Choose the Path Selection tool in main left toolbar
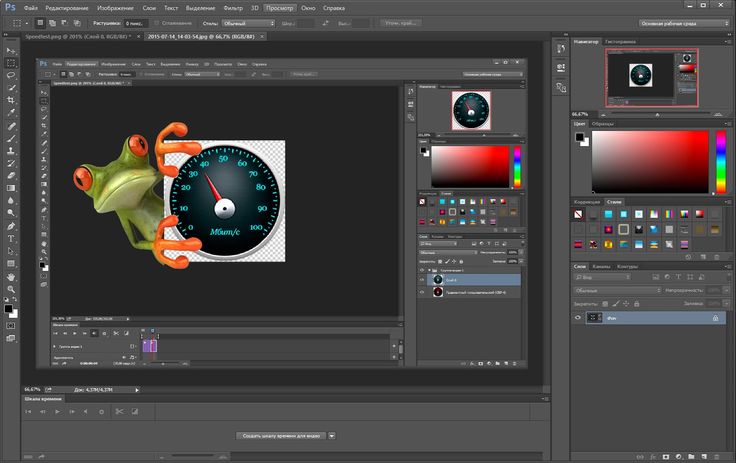736x463 pixels. click(11, 251)
